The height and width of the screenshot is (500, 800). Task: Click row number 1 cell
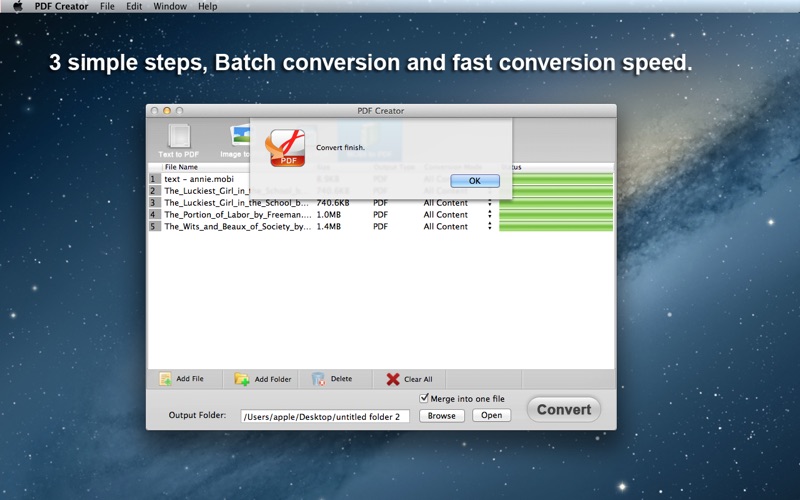click(154, 179)
